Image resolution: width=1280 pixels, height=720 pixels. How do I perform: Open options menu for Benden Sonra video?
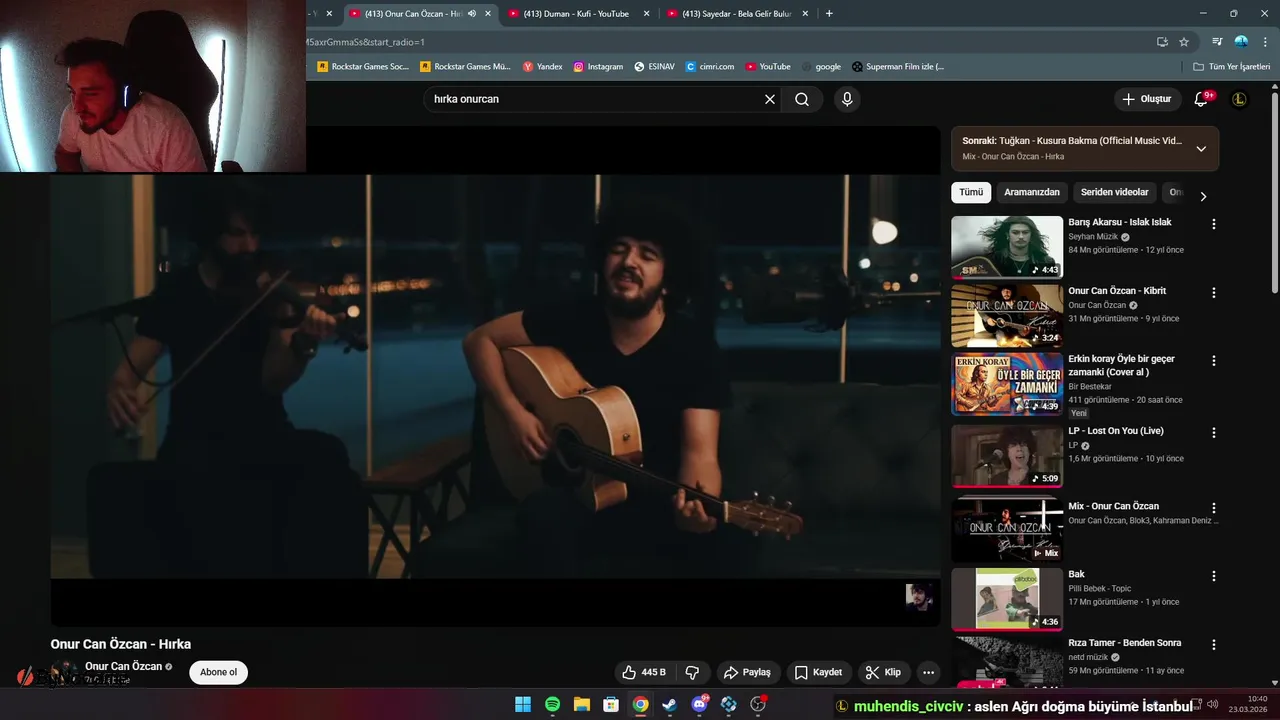[x=1214, y=645]
